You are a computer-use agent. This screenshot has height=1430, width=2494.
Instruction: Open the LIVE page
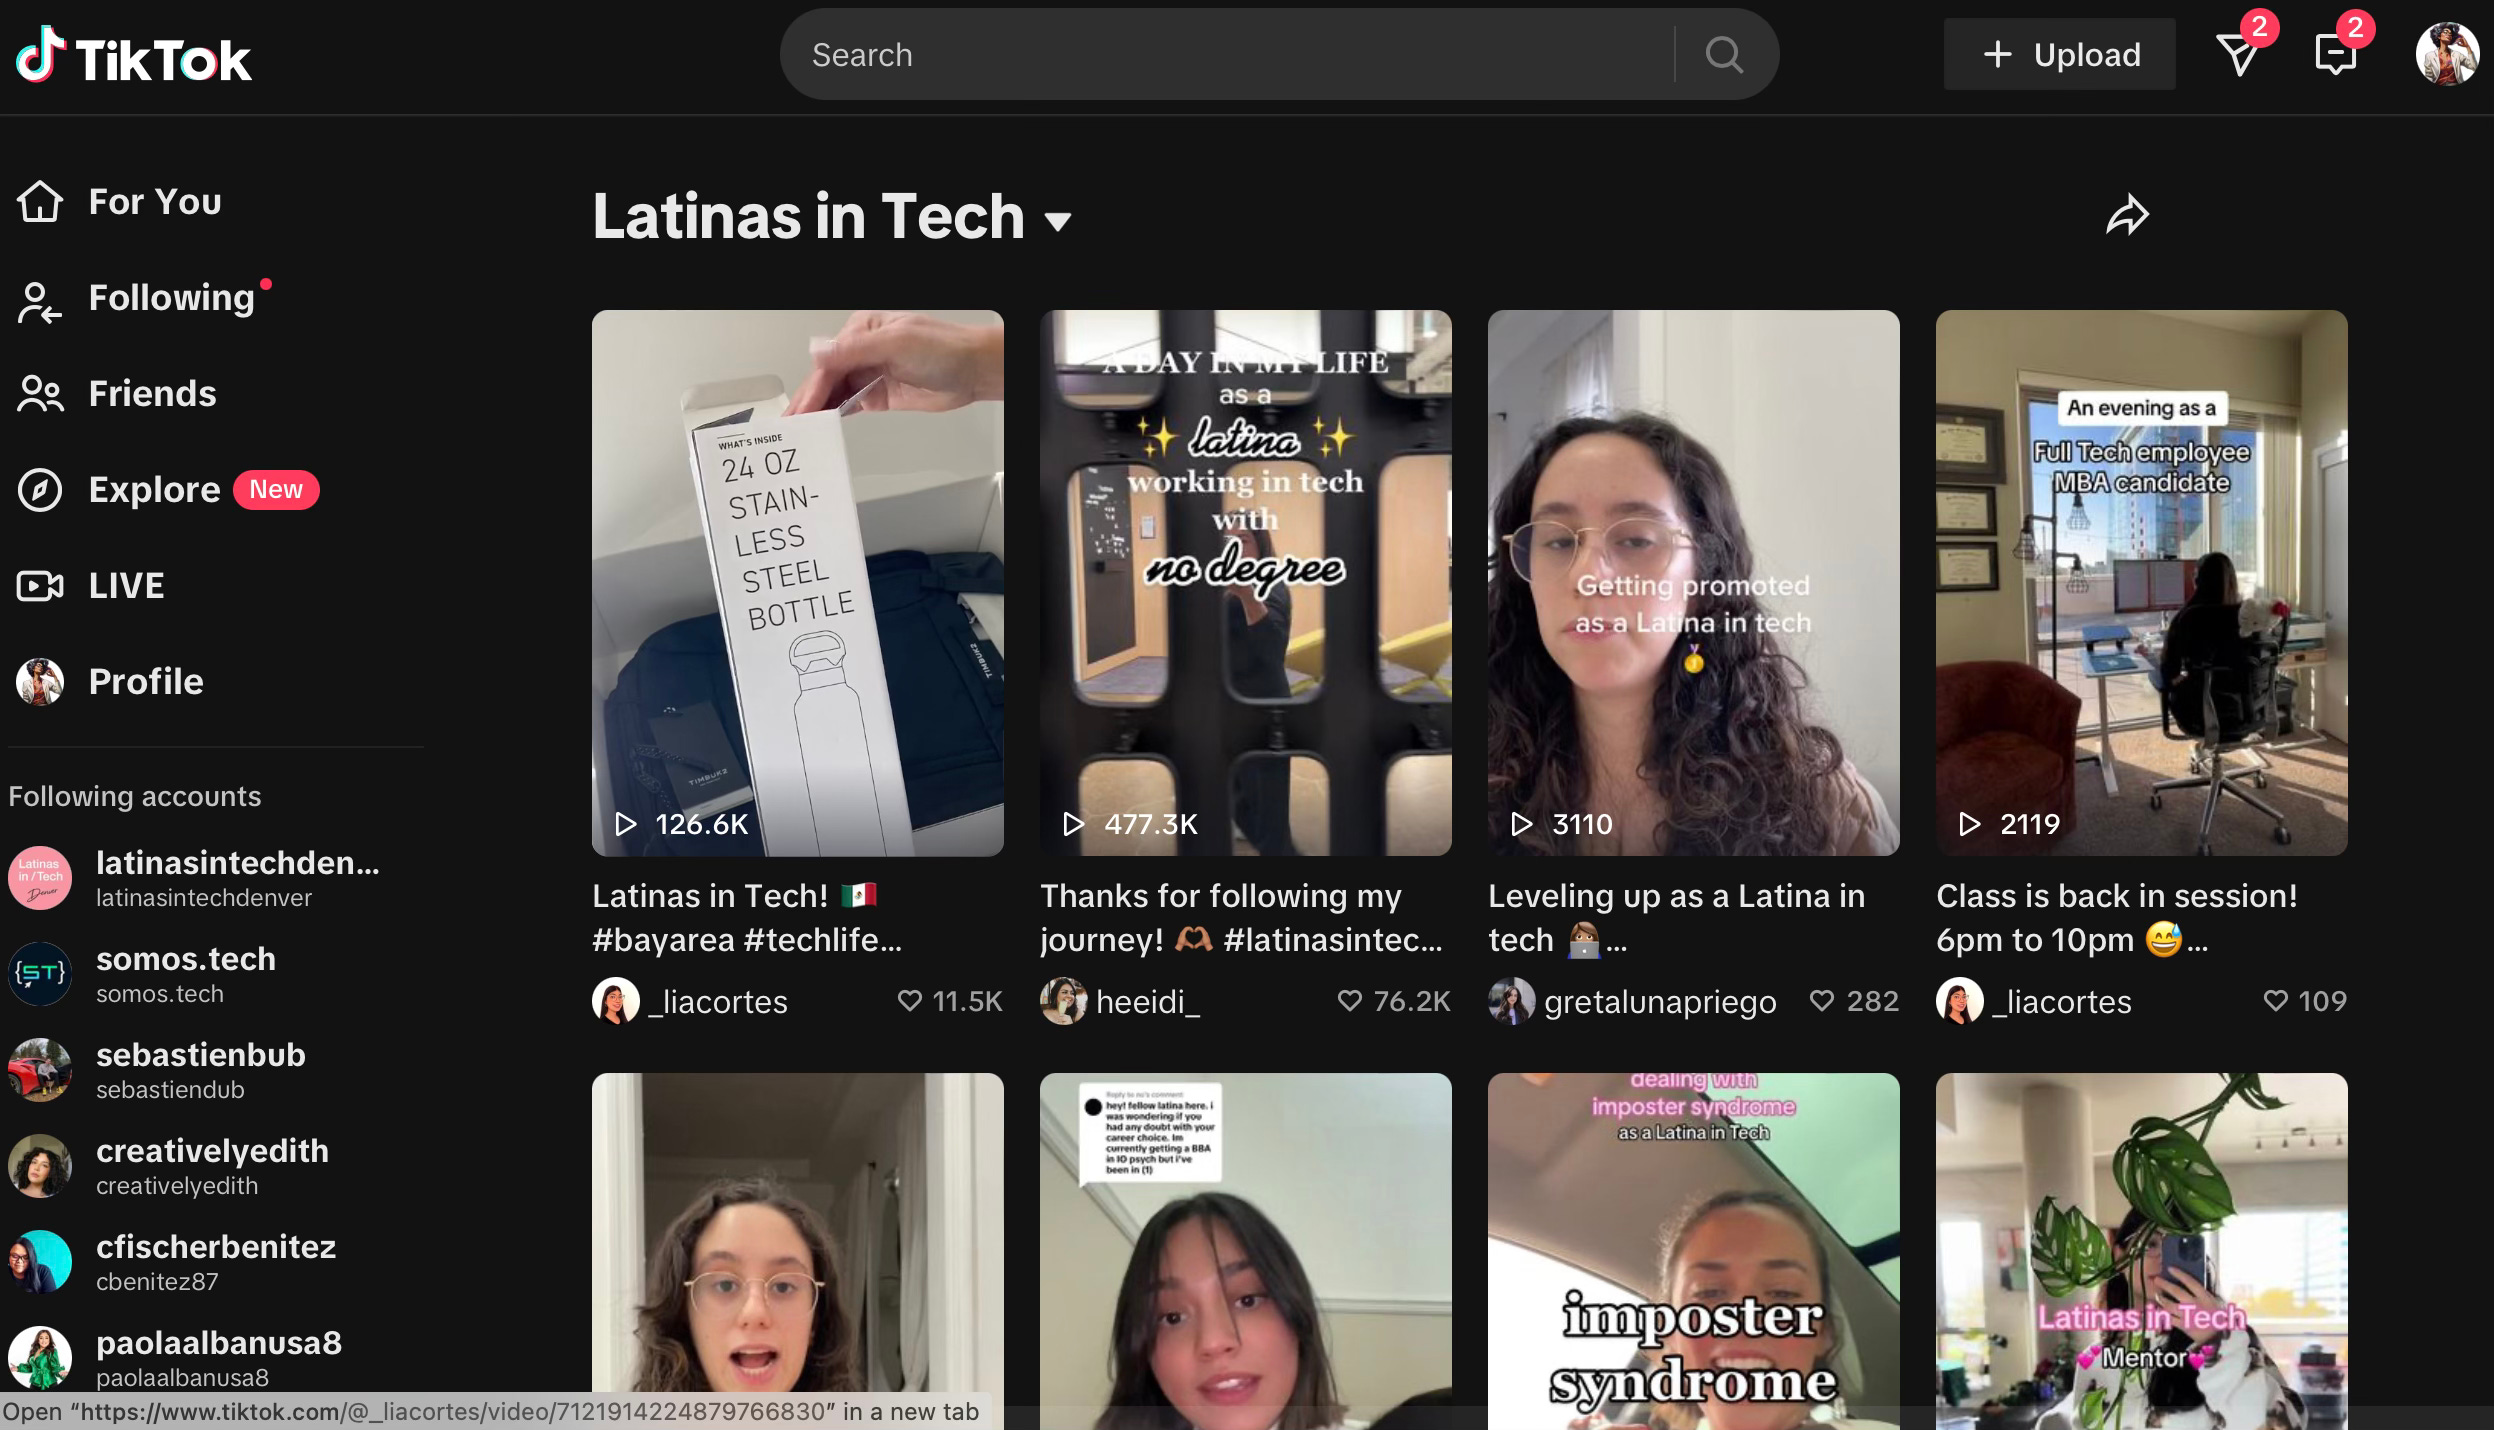(x=127, y=585)
